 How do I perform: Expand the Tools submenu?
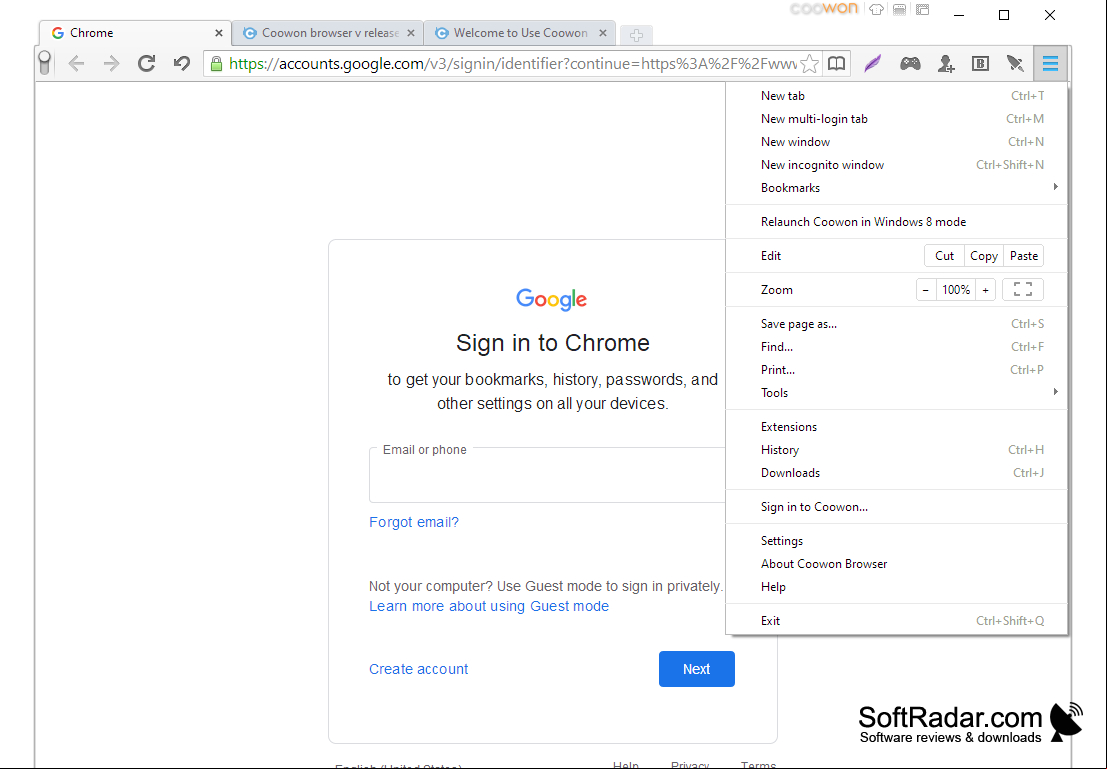[x=897, y=393]
